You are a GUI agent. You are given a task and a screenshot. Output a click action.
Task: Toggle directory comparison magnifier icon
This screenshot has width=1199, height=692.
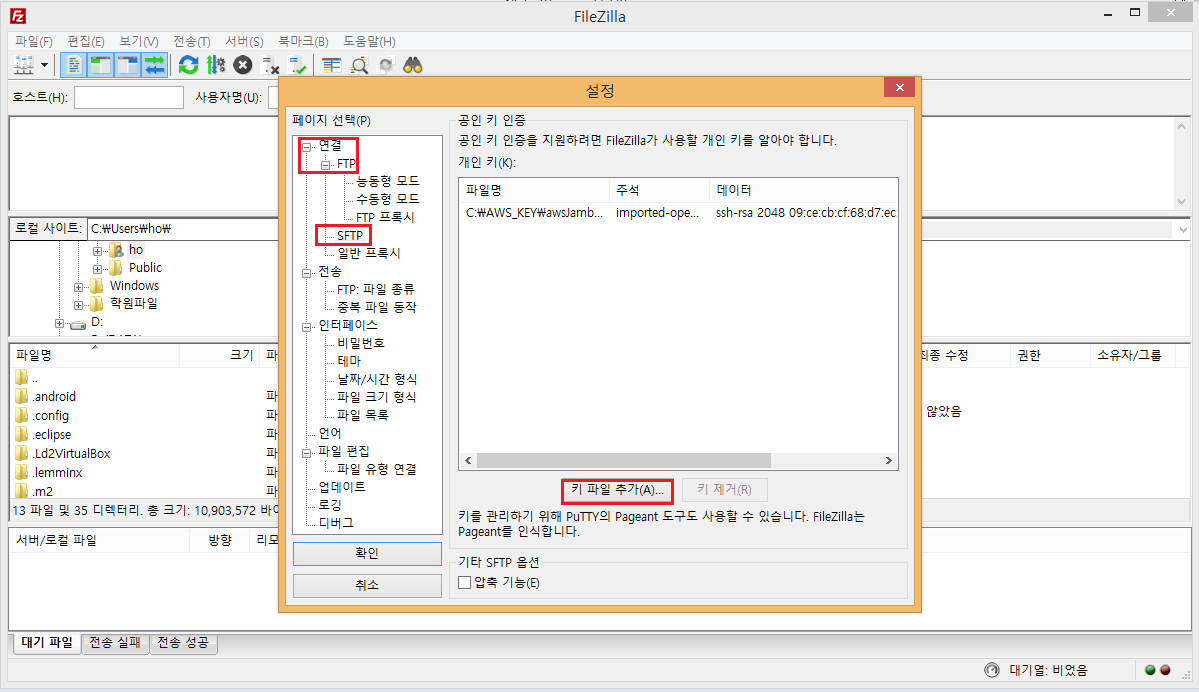pyautogui.click(x=359, y=66)
